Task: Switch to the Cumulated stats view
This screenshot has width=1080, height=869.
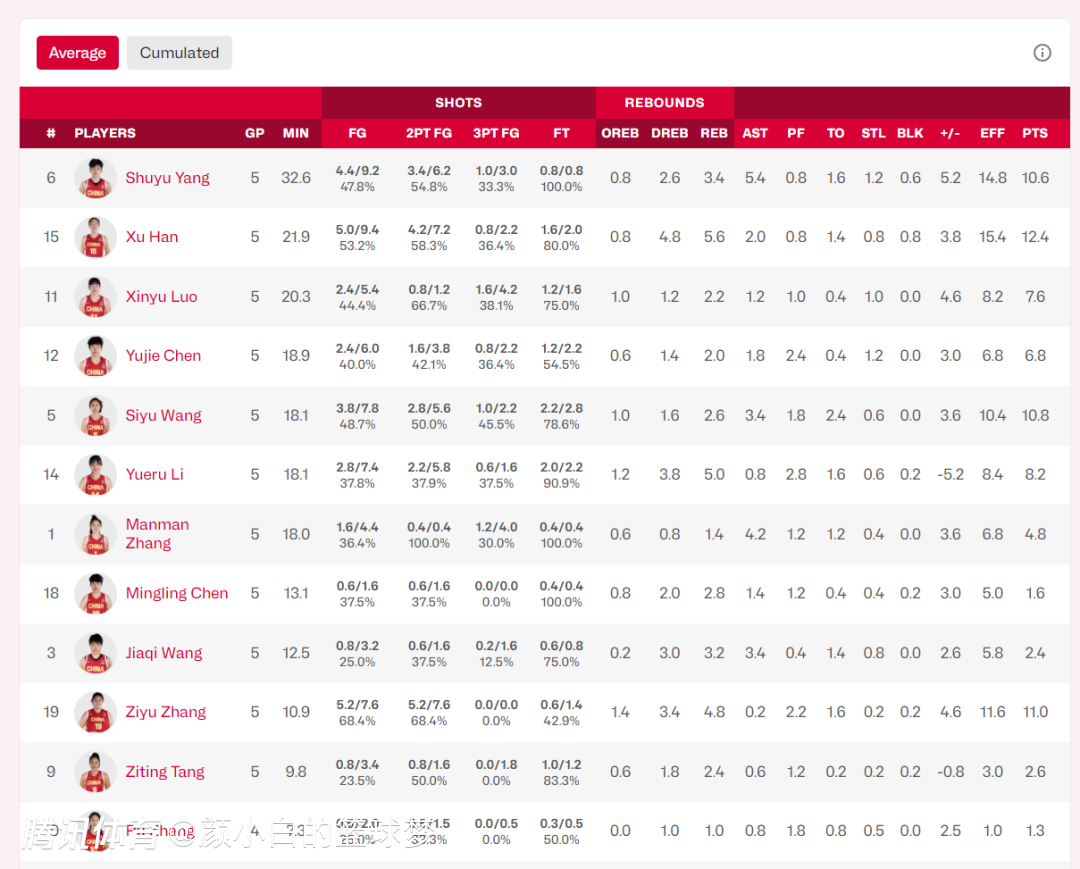Action: point(179,53)
